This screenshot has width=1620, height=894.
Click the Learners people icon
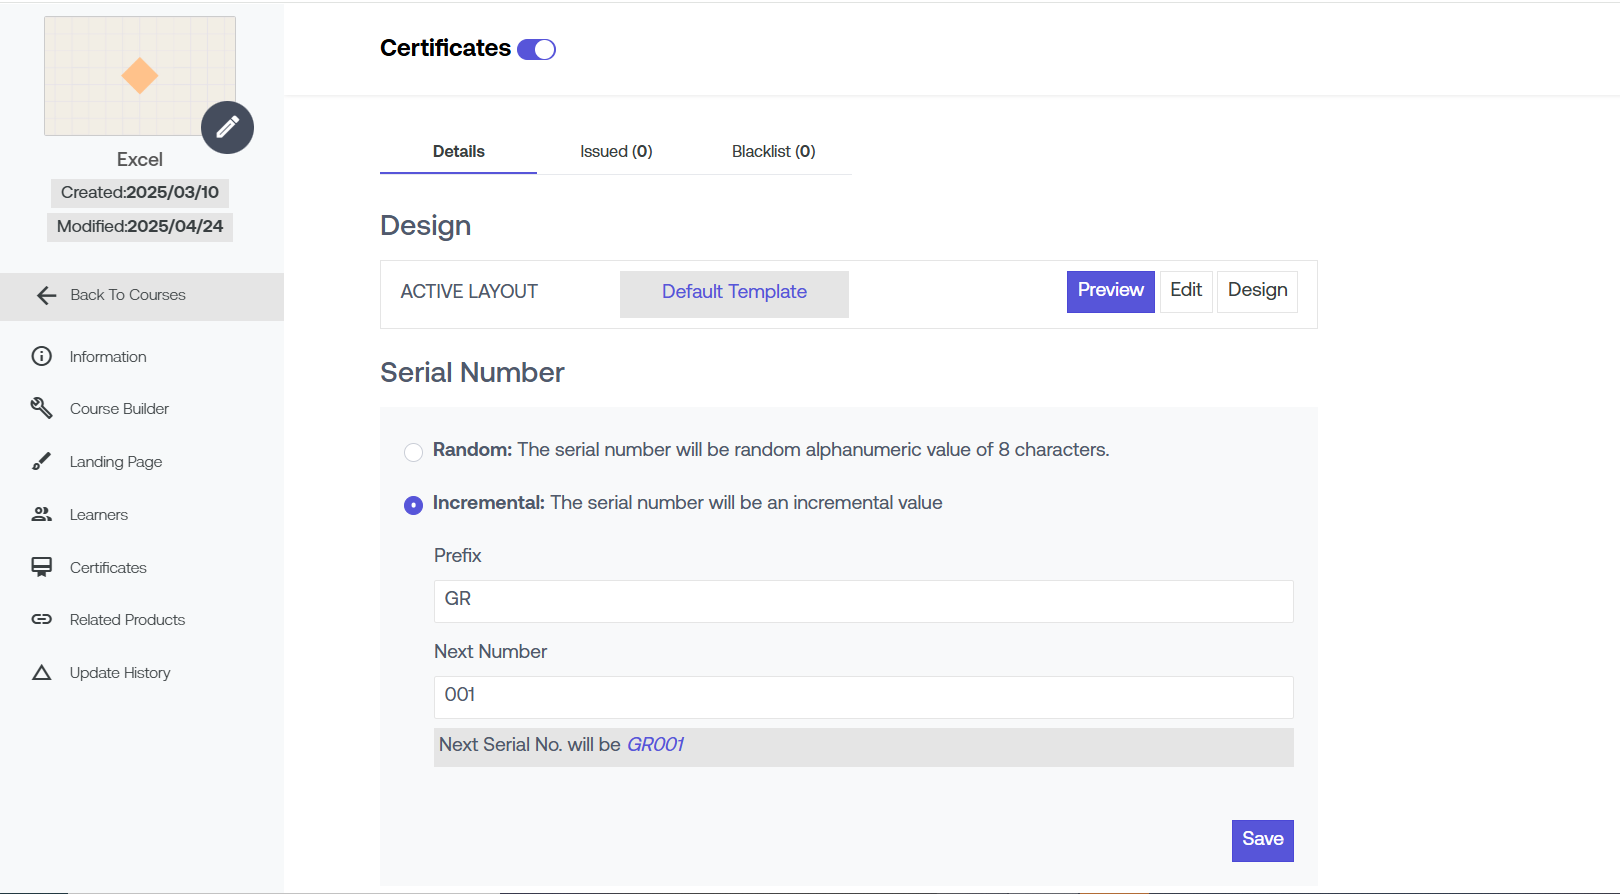[x=41, y=514]
